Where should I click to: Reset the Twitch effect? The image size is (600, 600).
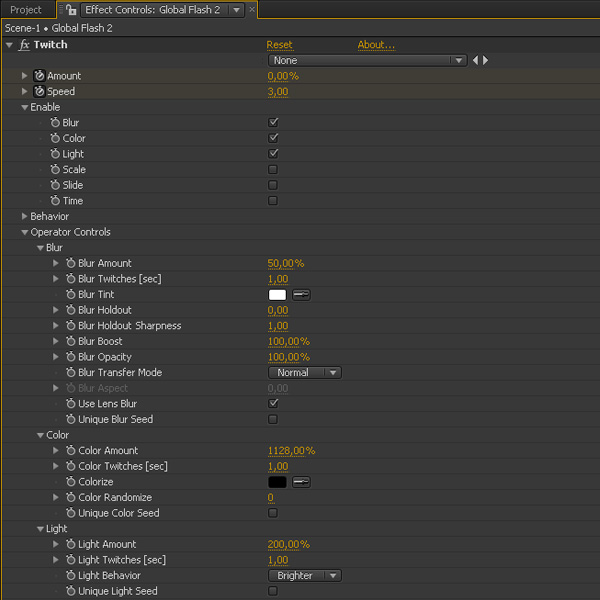click(279, 45)
